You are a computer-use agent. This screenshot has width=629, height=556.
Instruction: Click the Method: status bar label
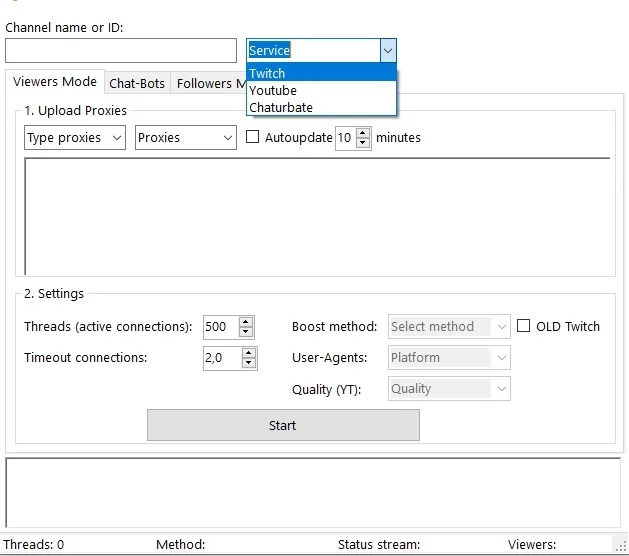181,544
